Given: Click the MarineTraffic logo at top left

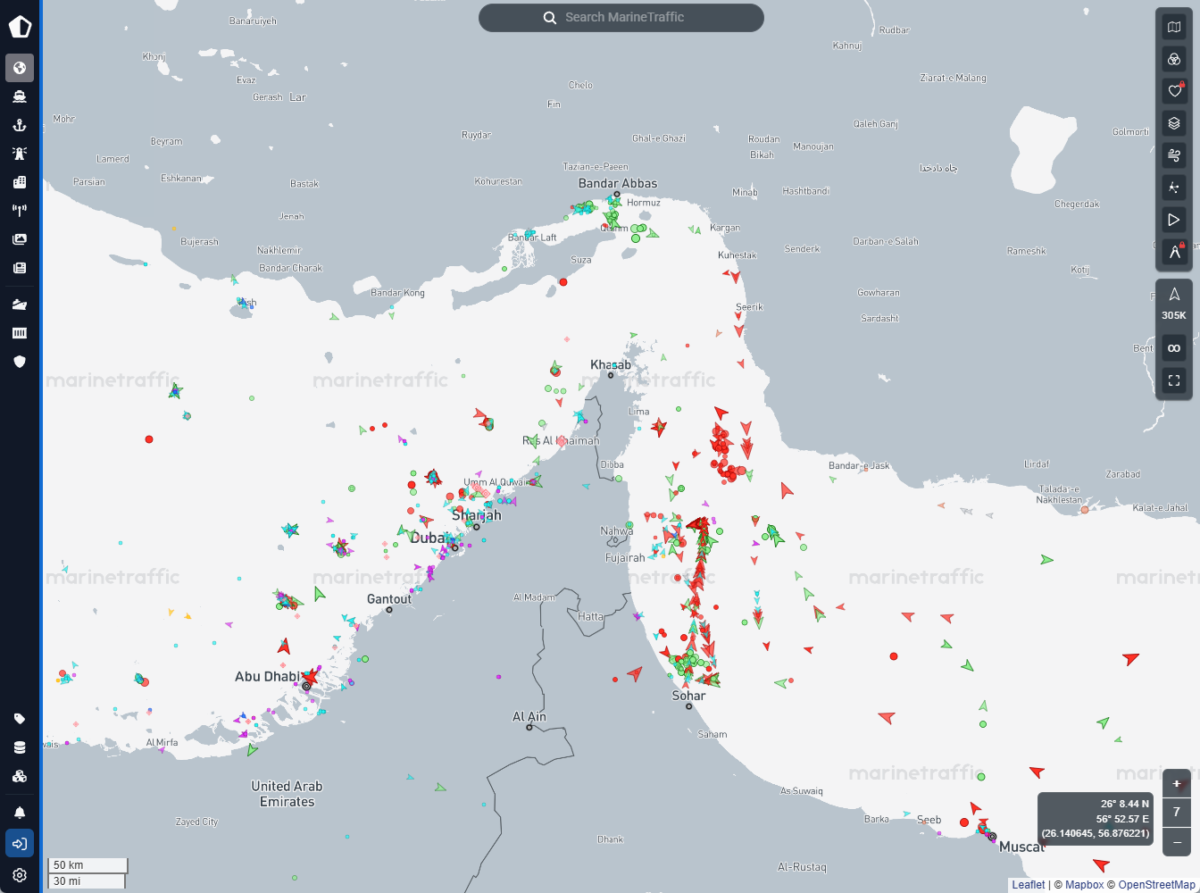Looking at the screenshot, I should point(19,27).
